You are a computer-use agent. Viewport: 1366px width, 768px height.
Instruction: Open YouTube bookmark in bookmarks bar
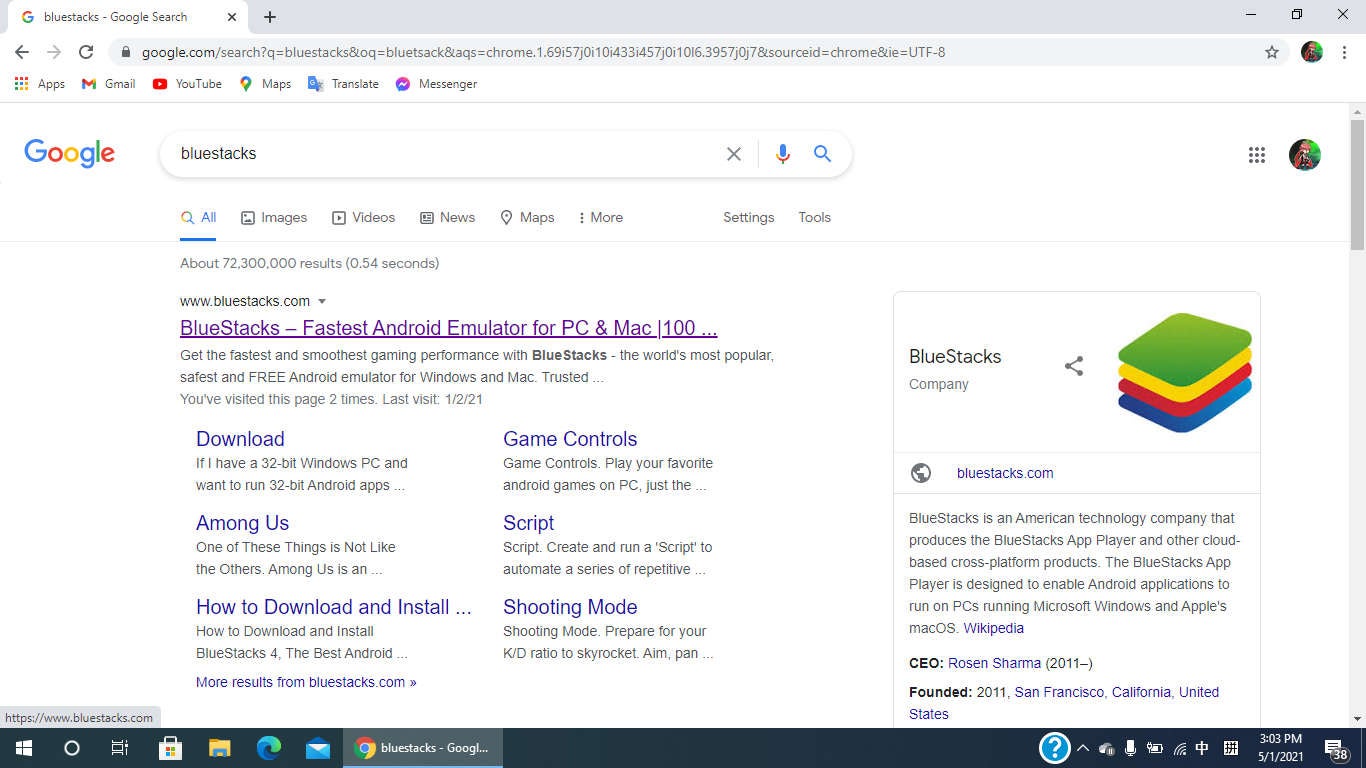point(187,84)
